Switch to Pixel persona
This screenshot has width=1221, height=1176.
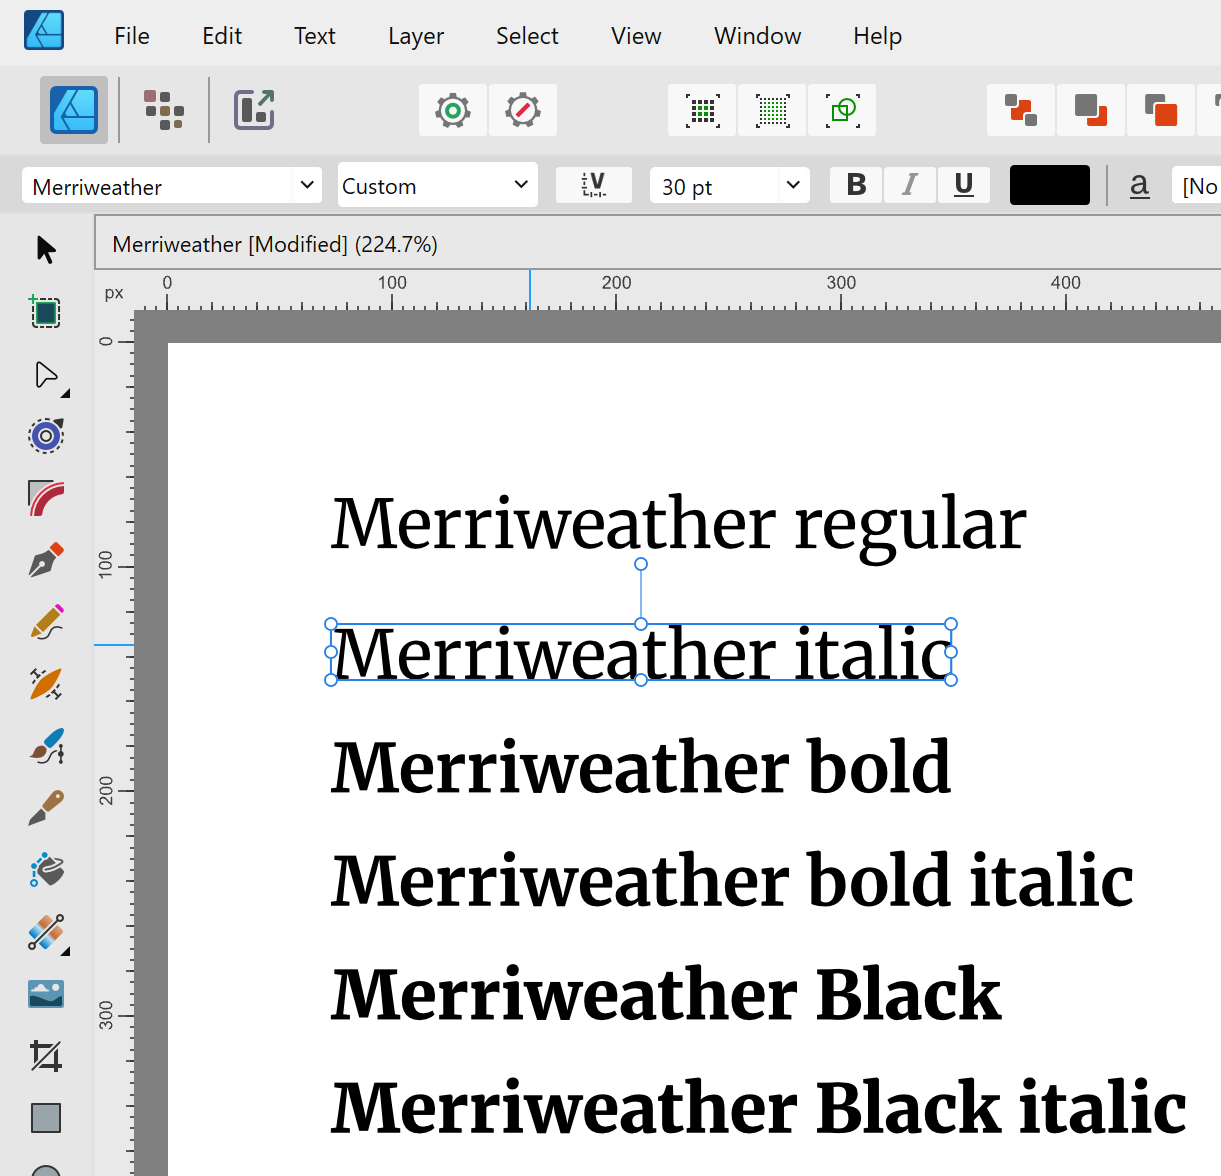pos(164,110)
